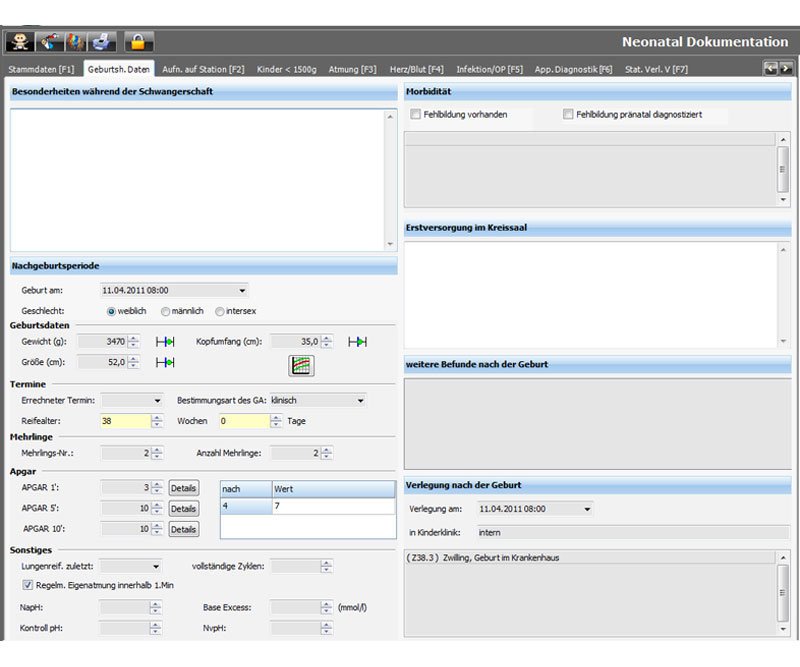Open the Kinder < 1500g tab
800x667 pixels.
(x=287, y=69)
